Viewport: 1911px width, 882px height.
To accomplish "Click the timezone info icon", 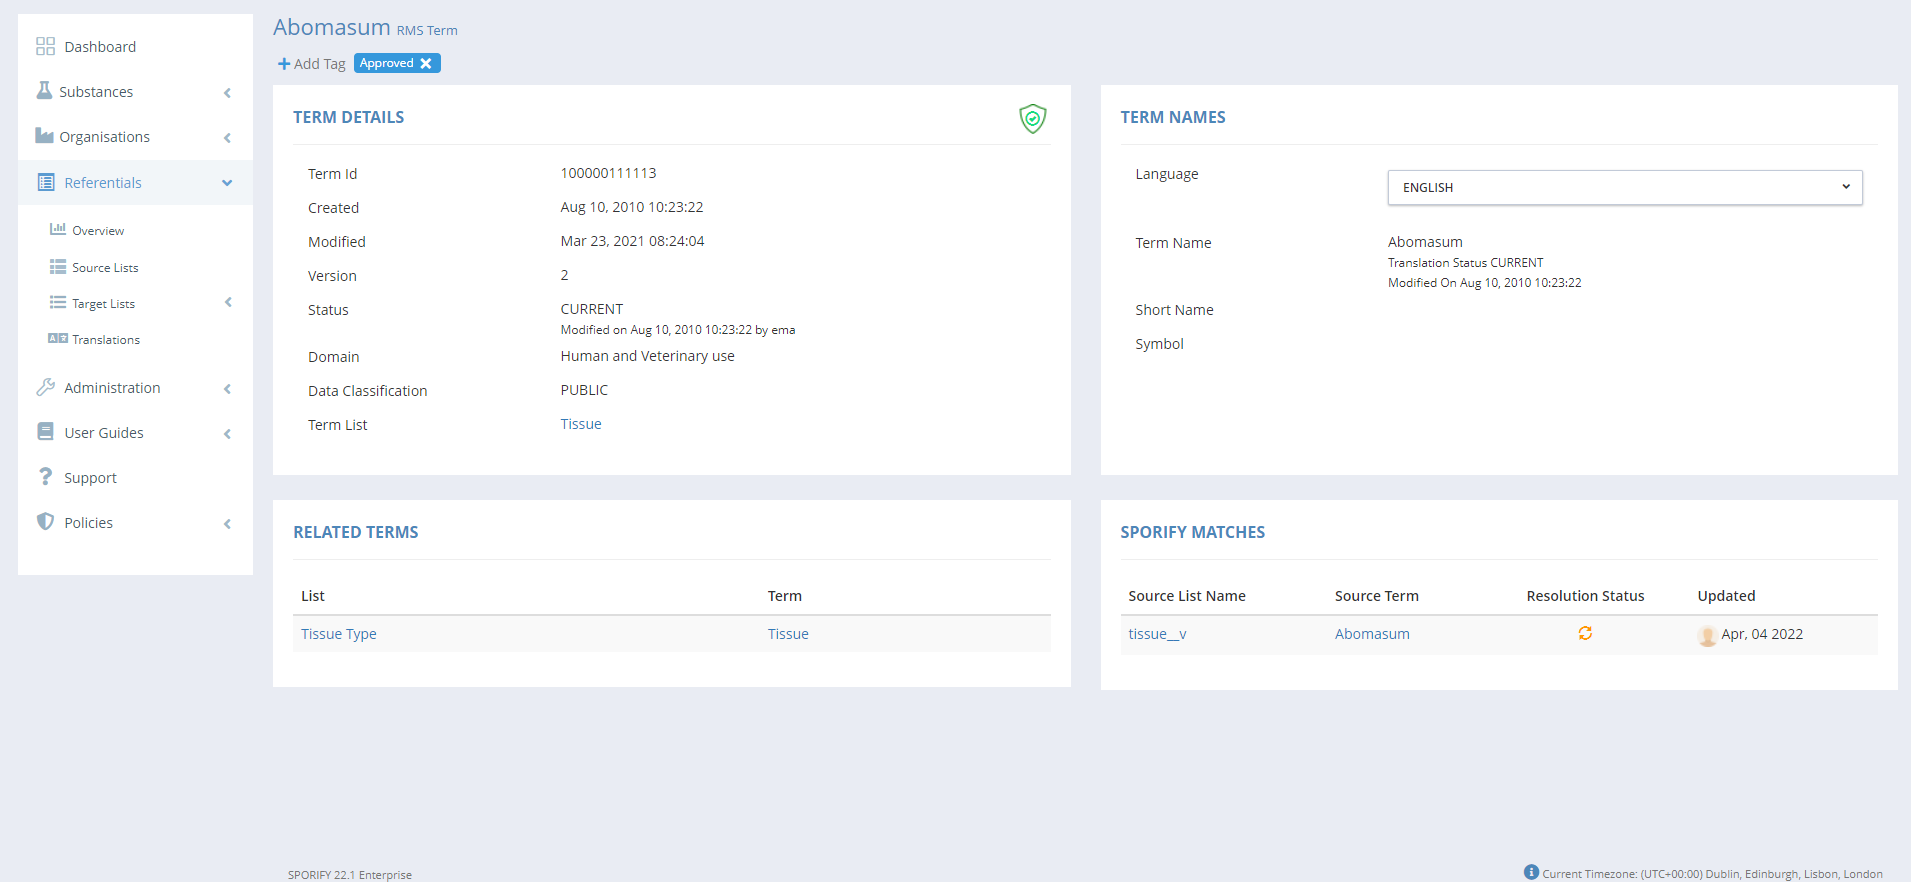I will 1531,872.
